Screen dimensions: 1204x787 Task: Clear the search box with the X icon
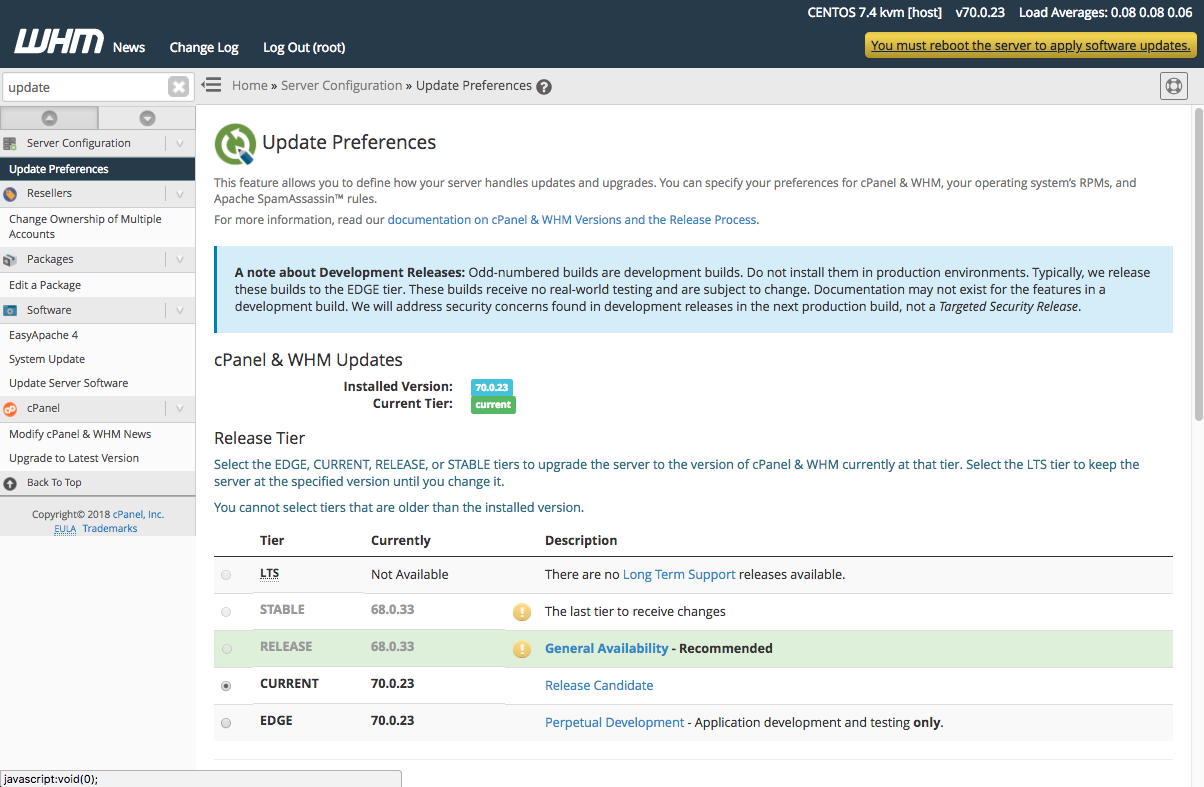coord(178,87)
